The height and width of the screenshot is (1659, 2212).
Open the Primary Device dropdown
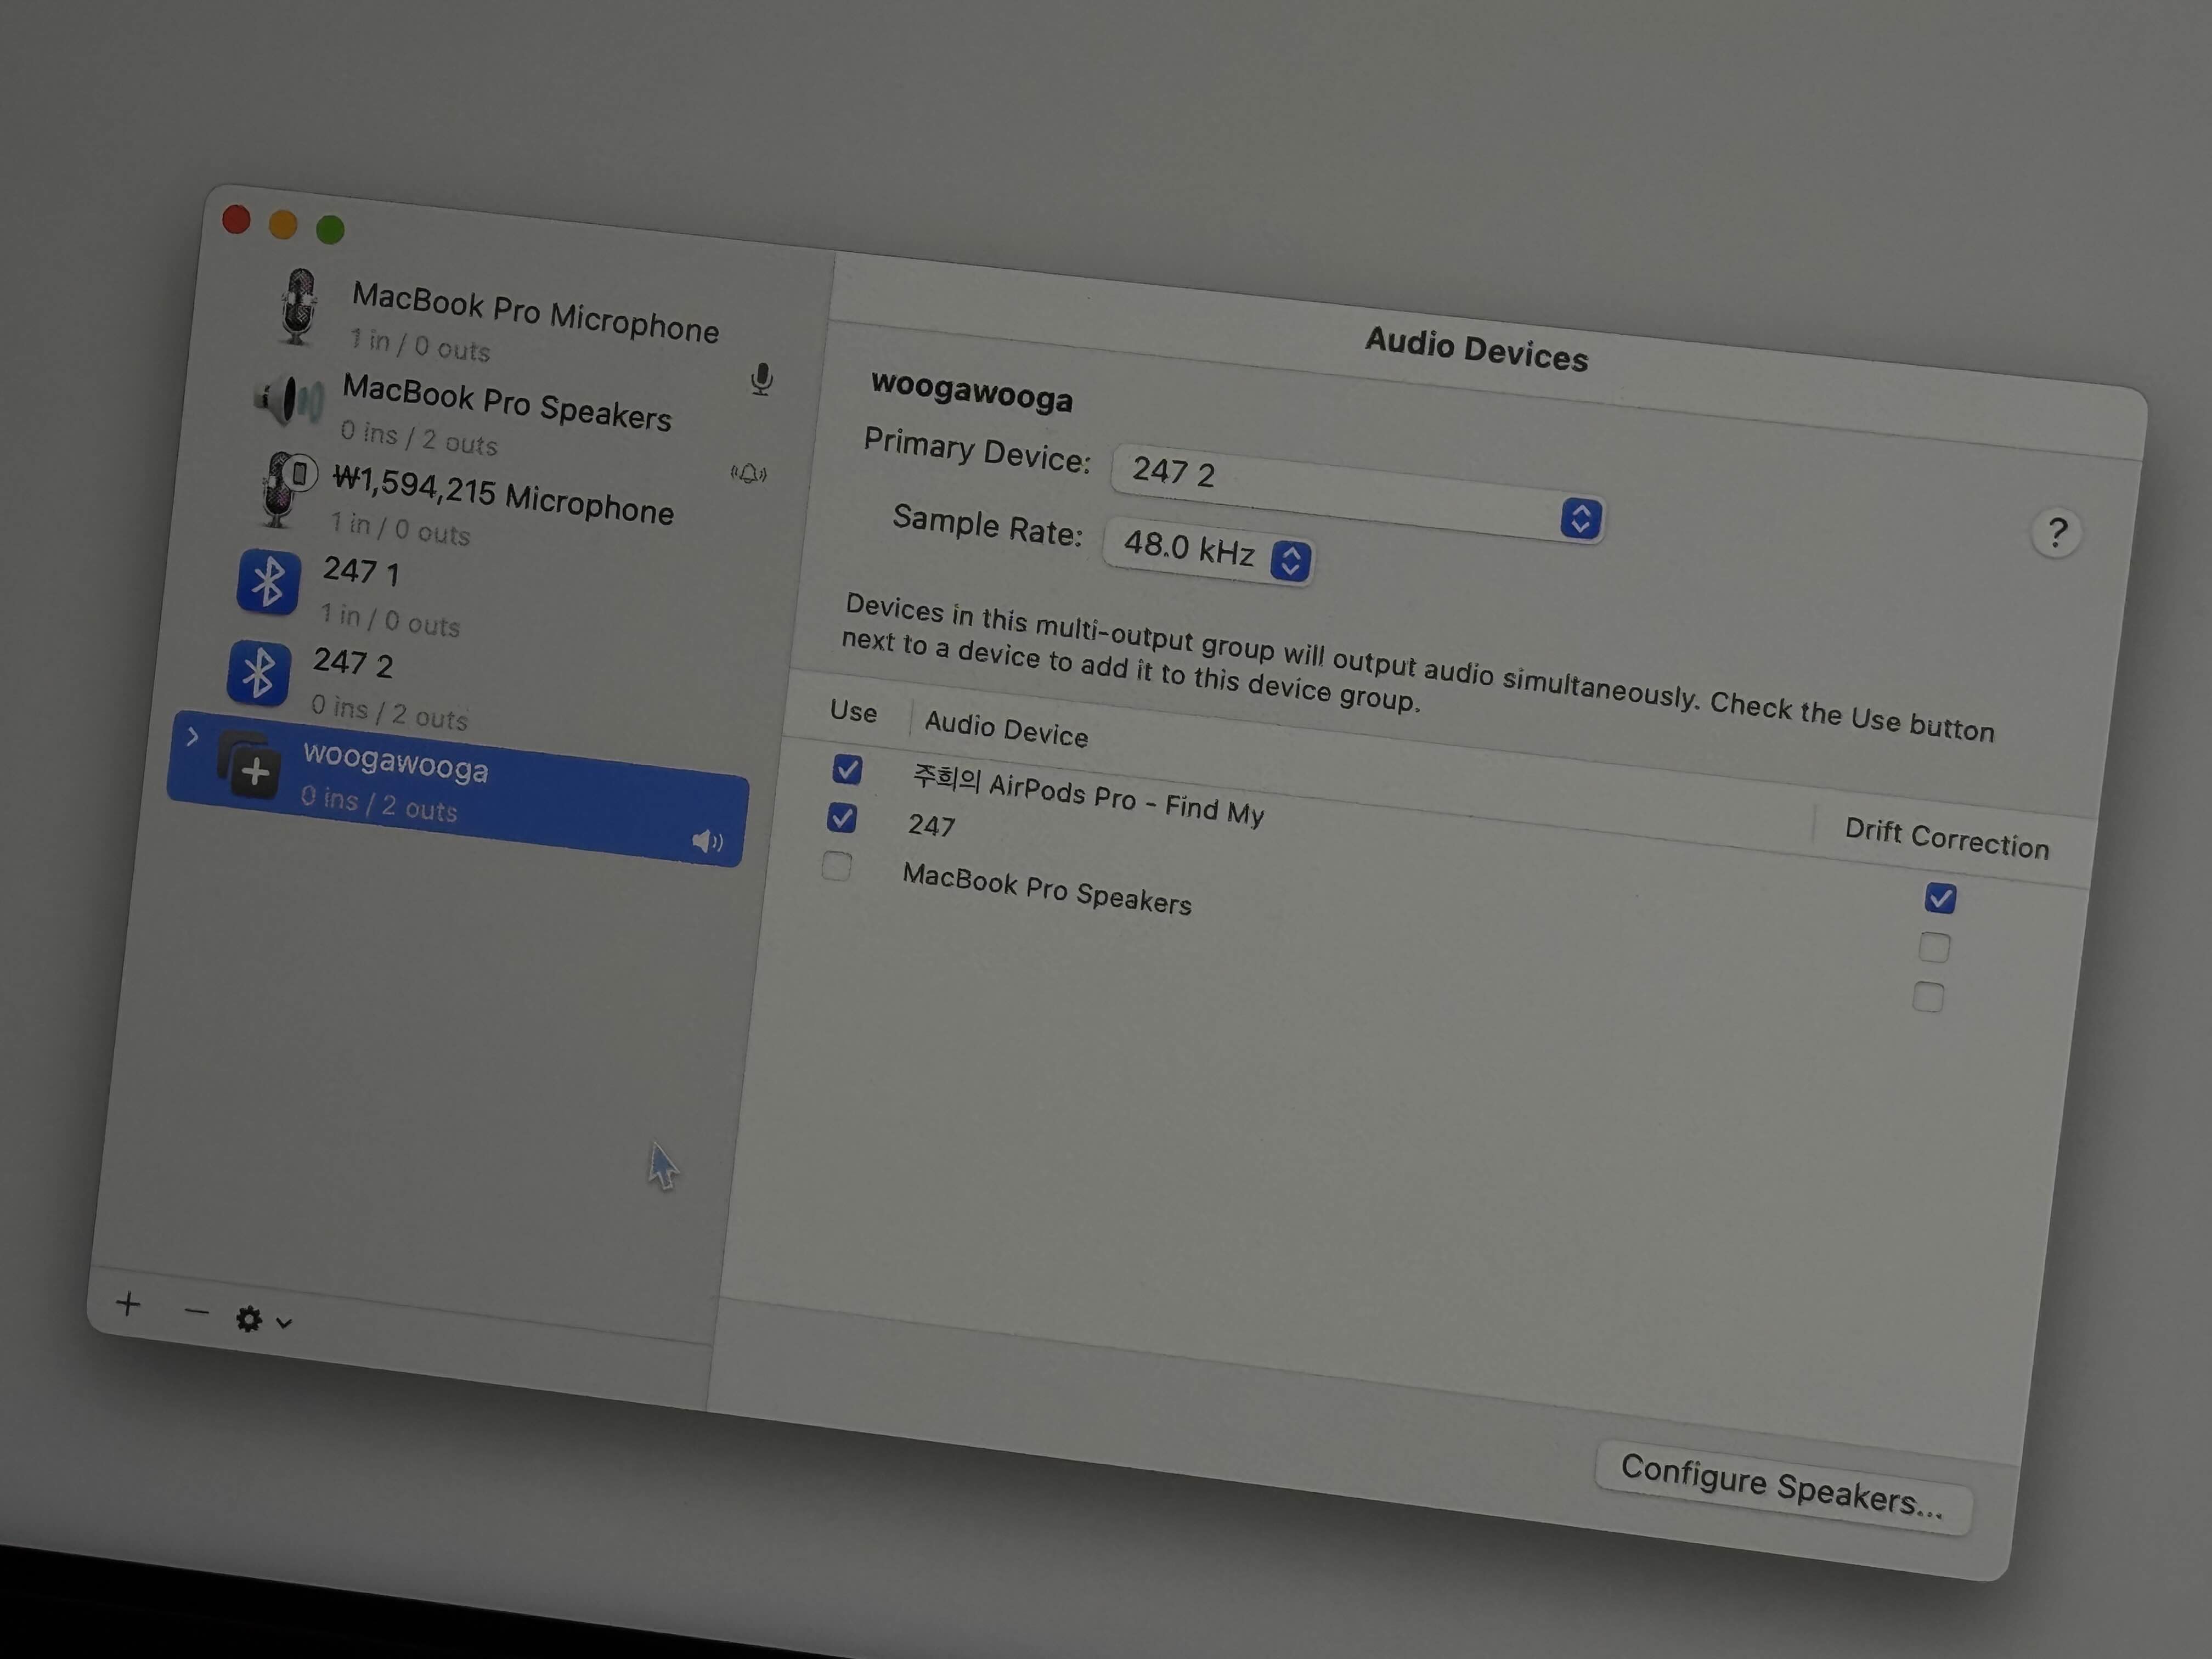[1580, 518]
